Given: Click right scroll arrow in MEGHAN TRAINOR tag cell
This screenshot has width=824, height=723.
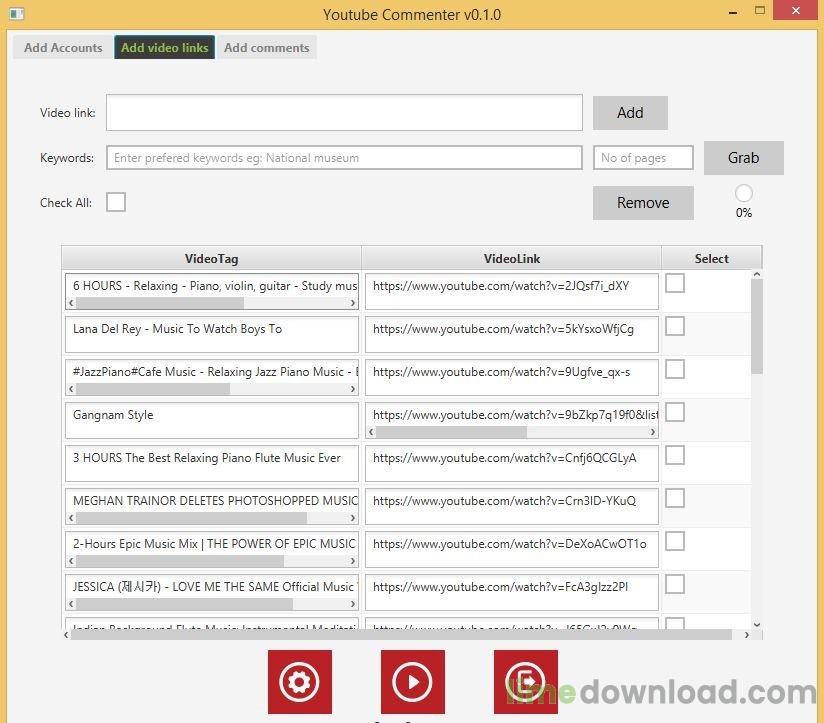Looking at the screenshot, I should click(353, 518).
